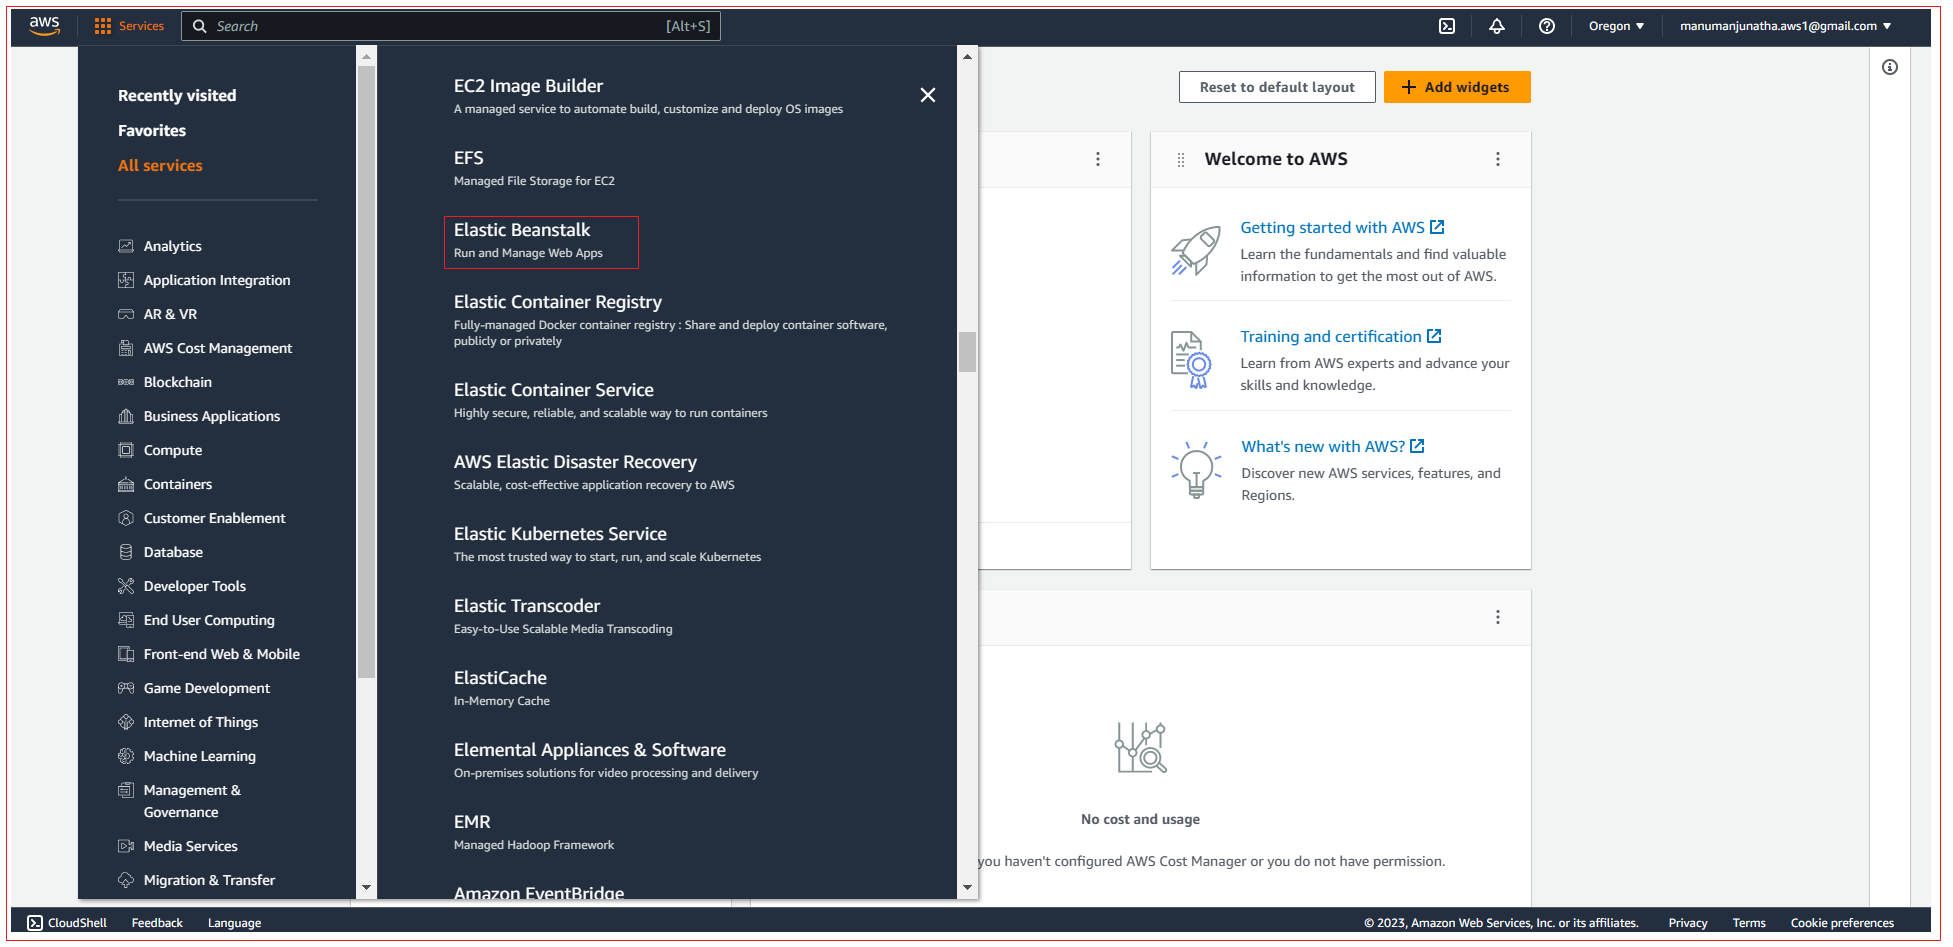Close the services menu with the X
This screenshot has height=947, width=1953.
(928, 95)
